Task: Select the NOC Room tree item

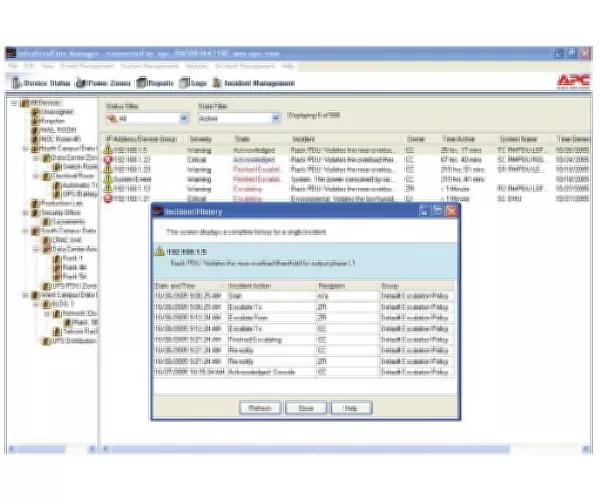Action: coord(60,139)
